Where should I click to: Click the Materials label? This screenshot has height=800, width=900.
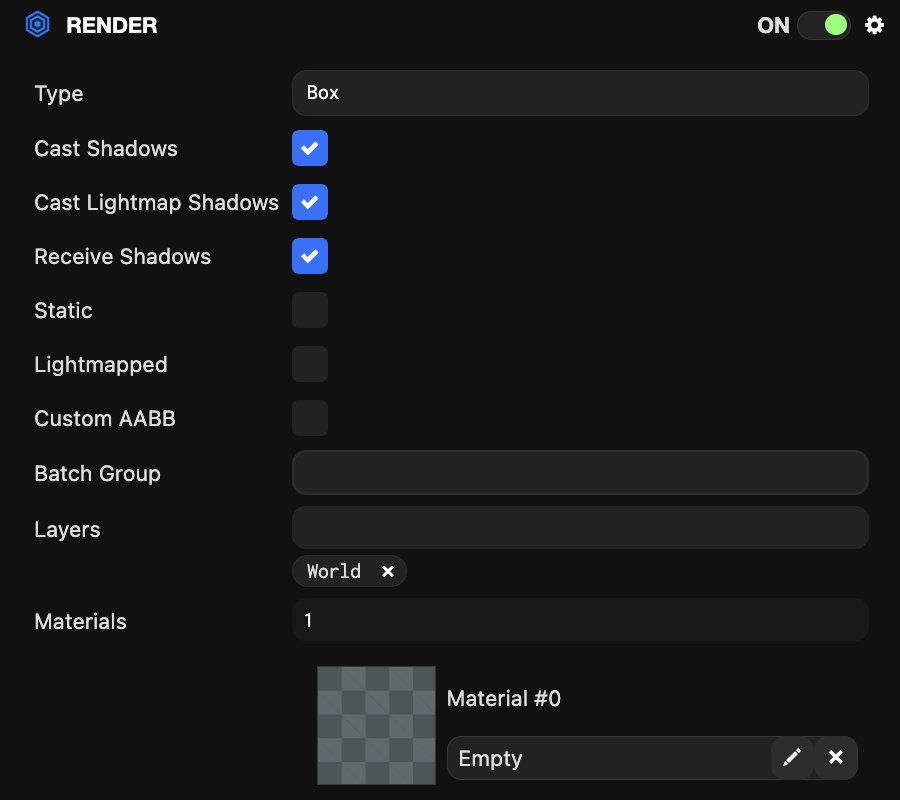(x=80, y=622)
